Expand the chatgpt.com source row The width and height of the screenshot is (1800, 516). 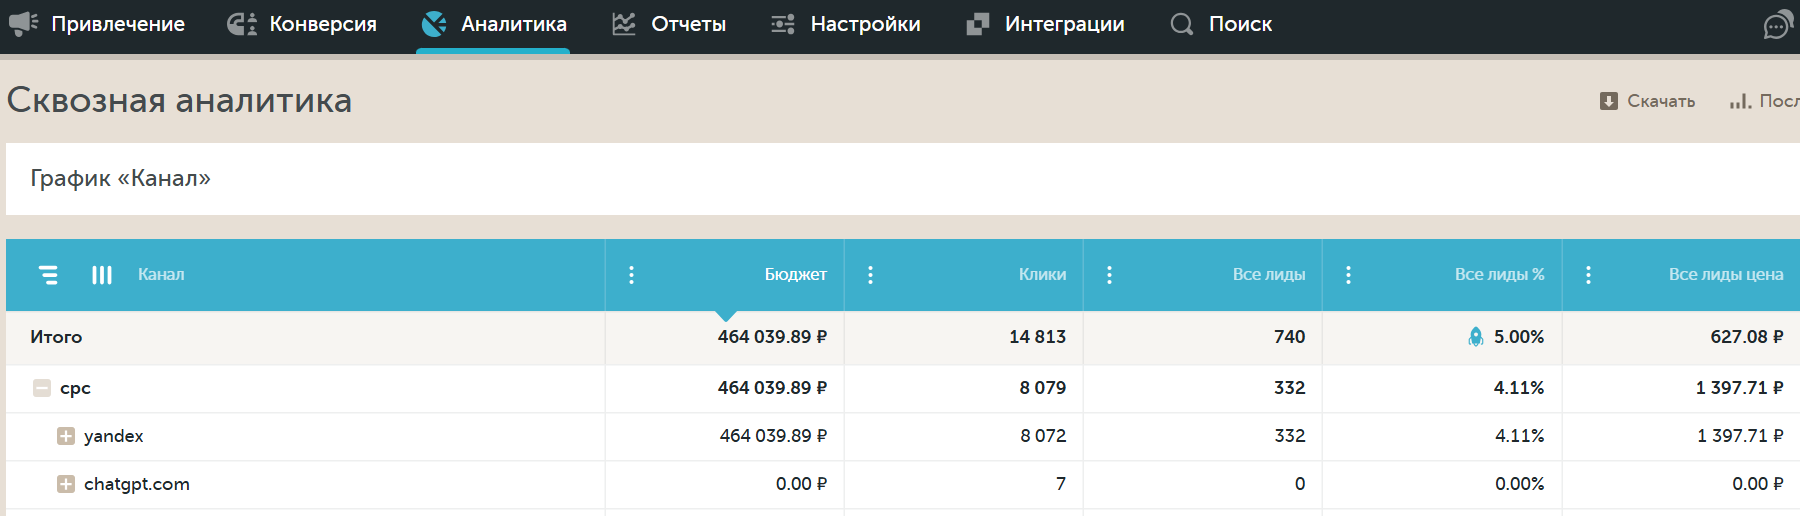[66, 484]
